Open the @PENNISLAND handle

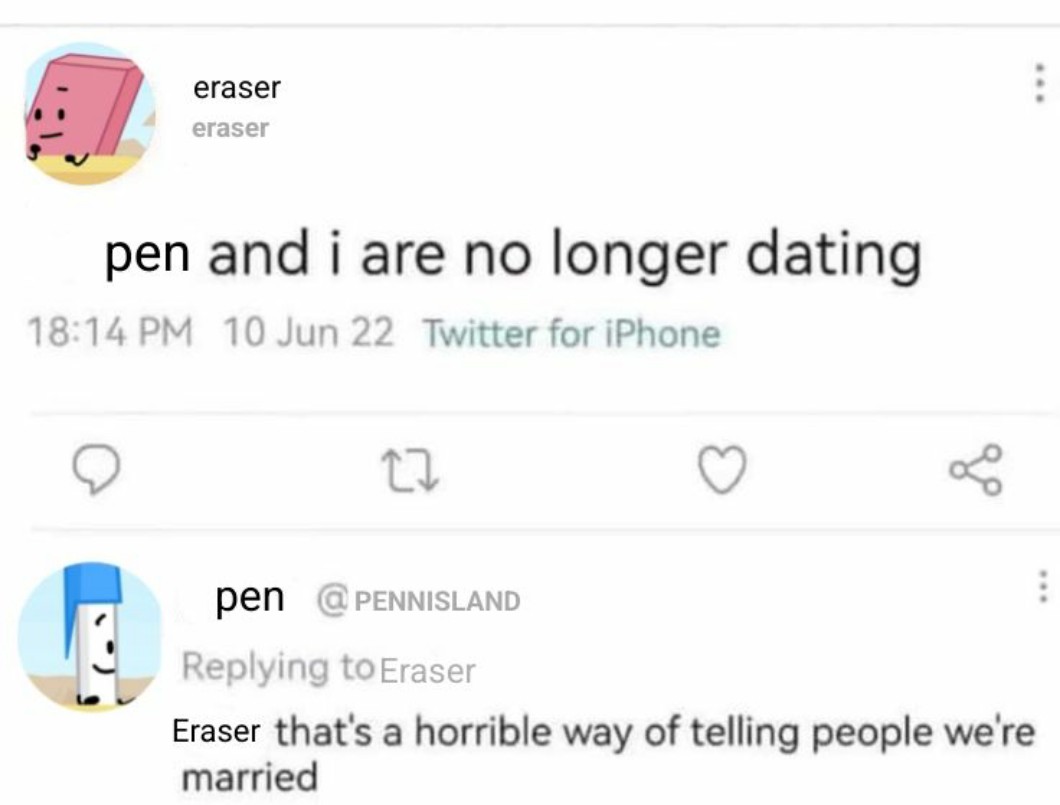pos(419,600)
